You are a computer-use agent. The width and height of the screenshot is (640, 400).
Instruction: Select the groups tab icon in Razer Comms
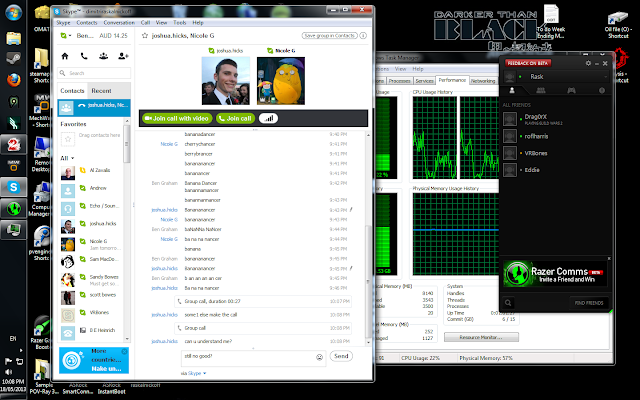[x=541, y=91]
